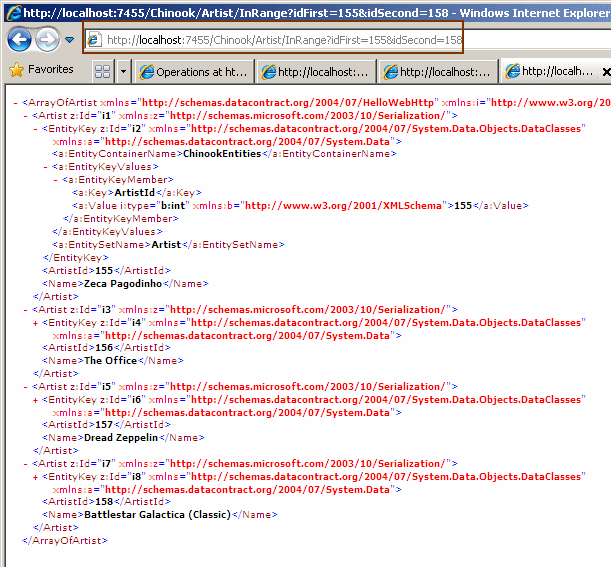Click the closing ArrayOfArtist tag
Viewport: 611px width, 567px height.
pos(65,541)
